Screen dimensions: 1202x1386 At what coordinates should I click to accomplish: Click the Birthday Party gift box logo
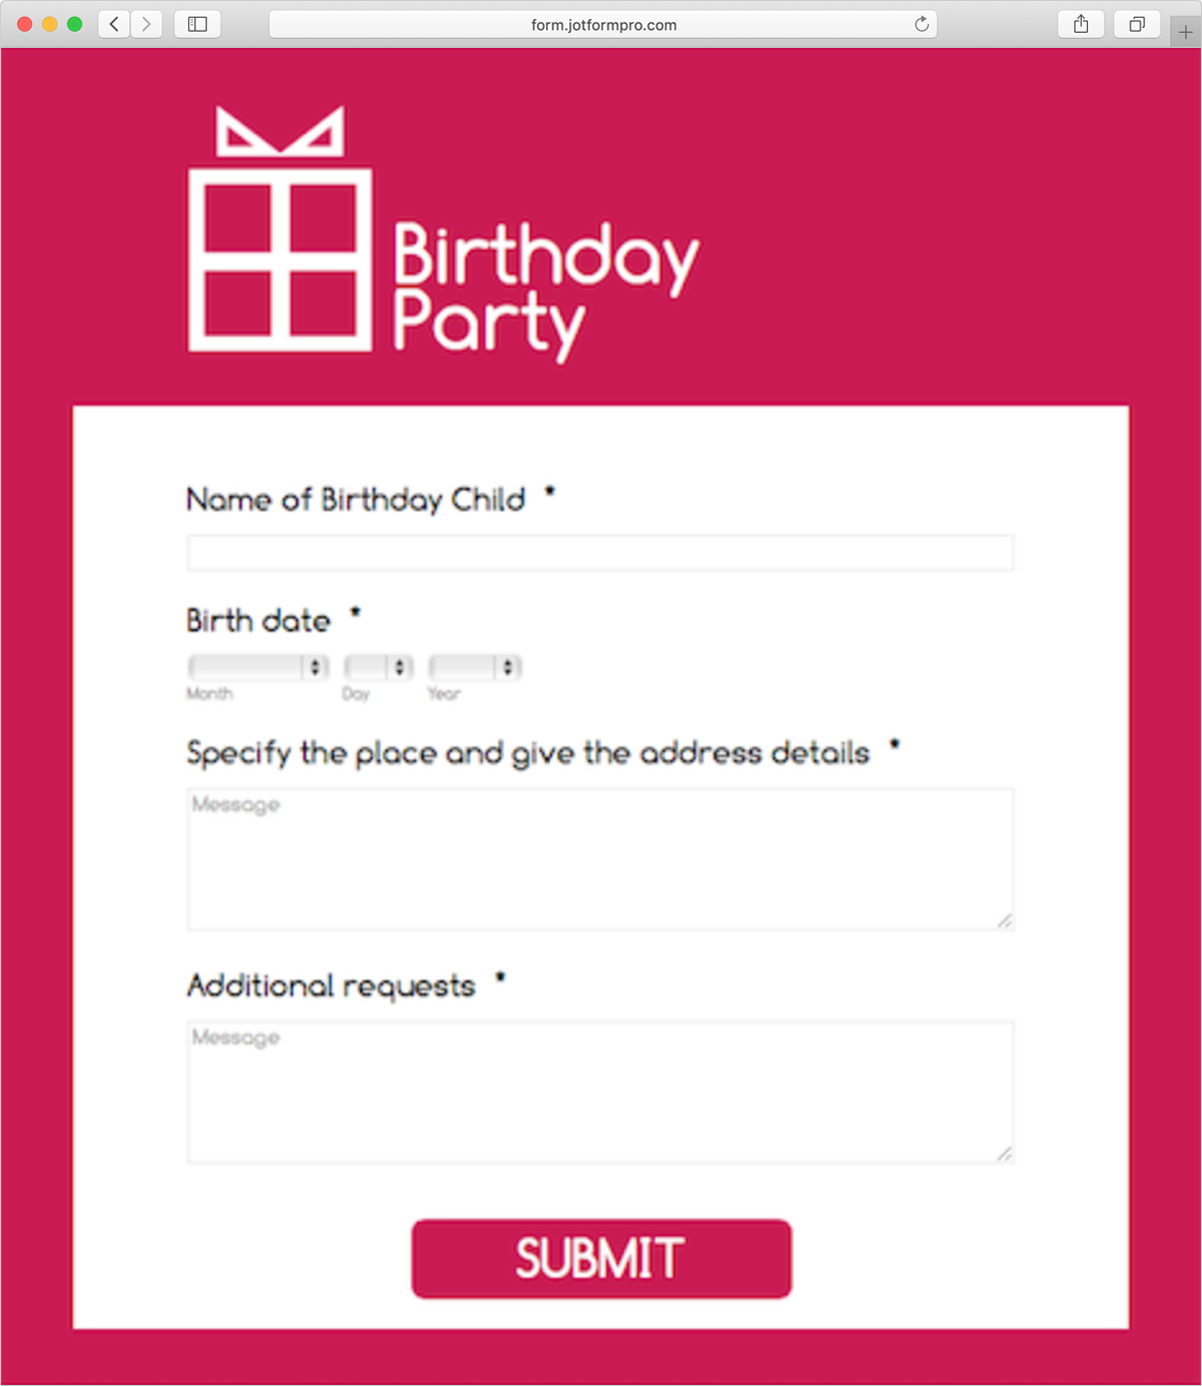pyautogui.click(x=280, y=232)
